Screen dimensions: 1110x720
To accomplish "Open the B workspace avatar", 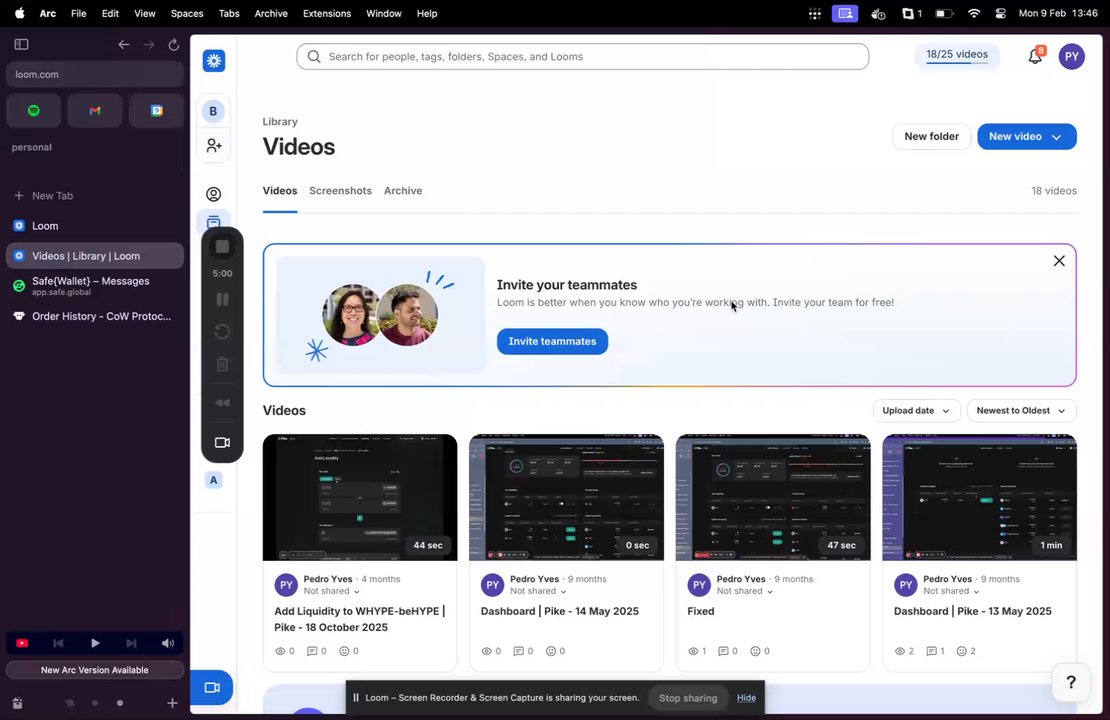I will (x=213, y=111).
